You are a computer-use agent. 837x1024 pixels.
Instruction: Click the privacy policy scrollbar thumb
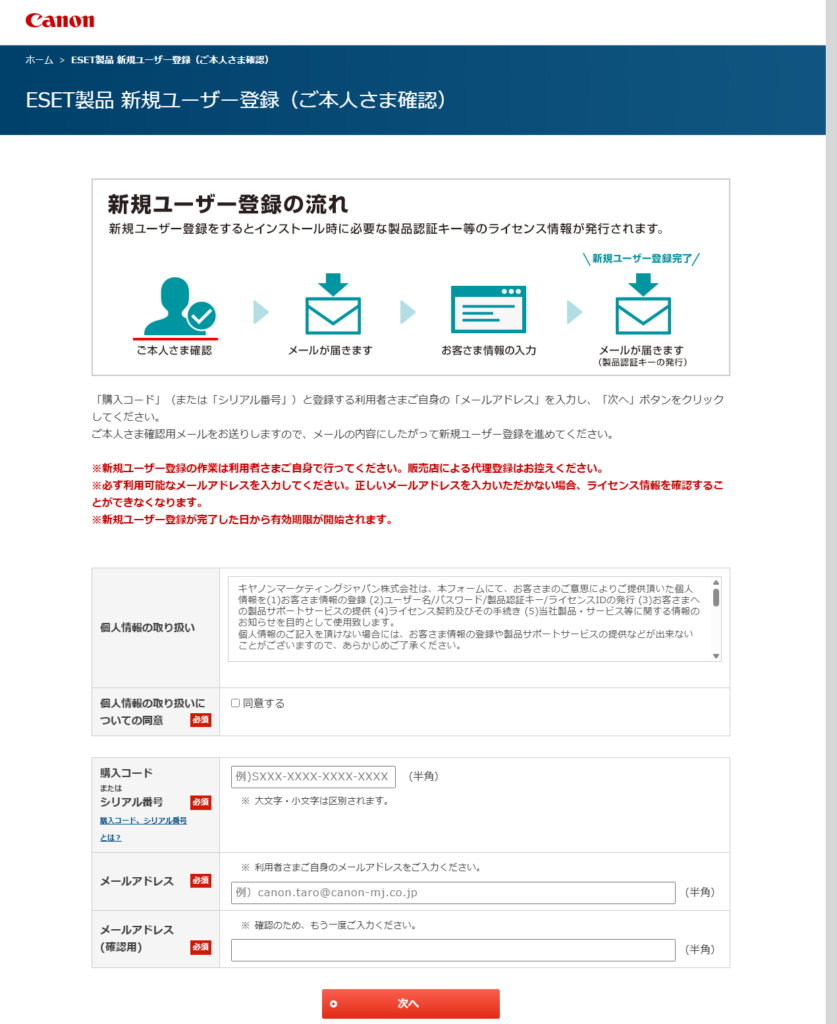pos(716,598)
